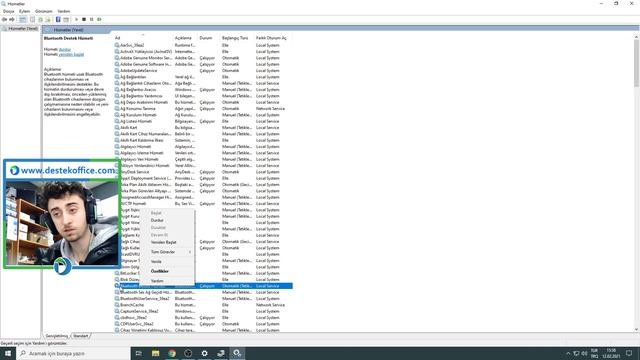Click the gear icon of AdobeUpdateService row
Image resolution: width=640 pixels, height=360 pixels.
[x=117, y=71]
